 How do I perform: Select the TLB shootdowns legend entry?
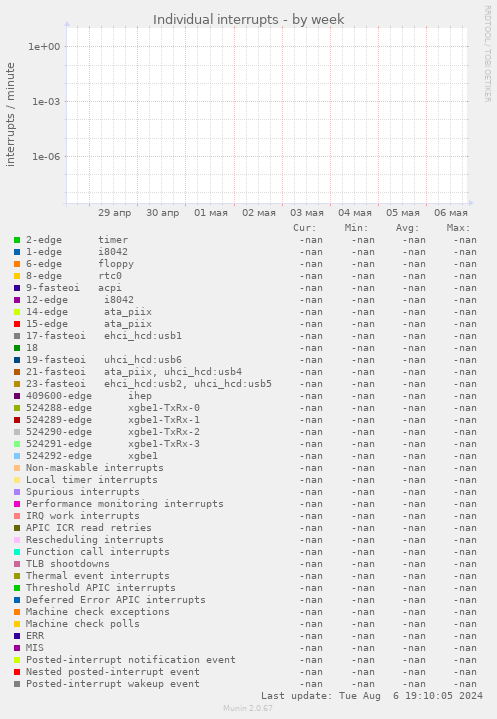point(68,564)
